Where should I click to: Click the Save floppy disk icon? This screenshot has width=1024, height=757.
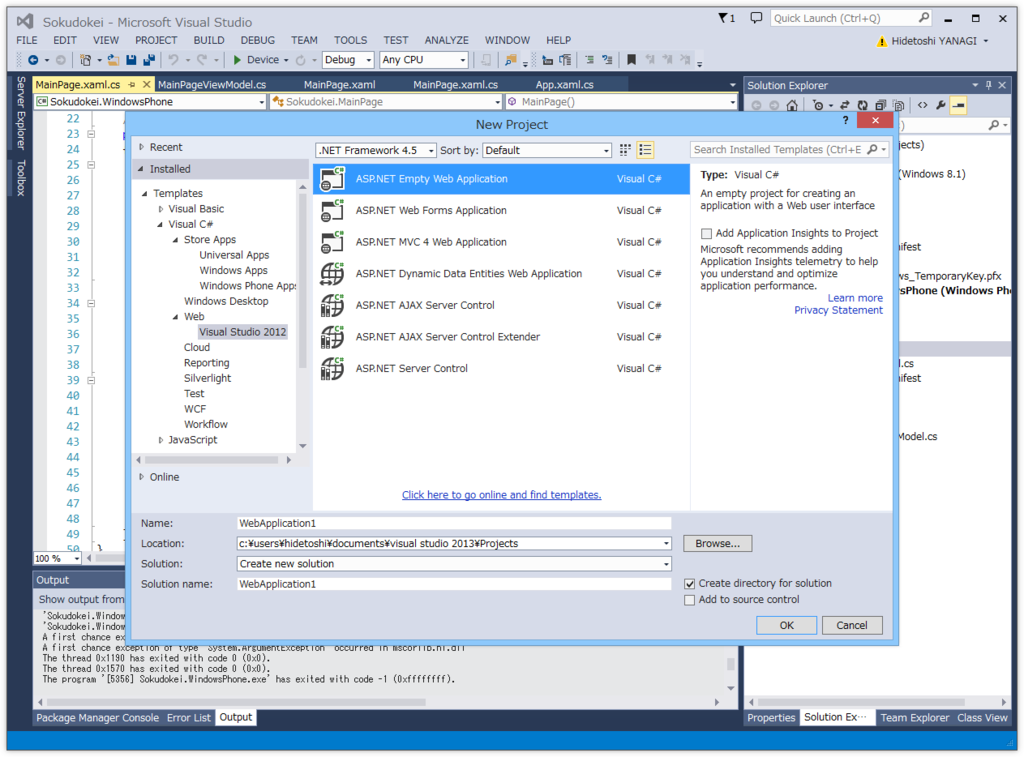click(x=131, y=60)
